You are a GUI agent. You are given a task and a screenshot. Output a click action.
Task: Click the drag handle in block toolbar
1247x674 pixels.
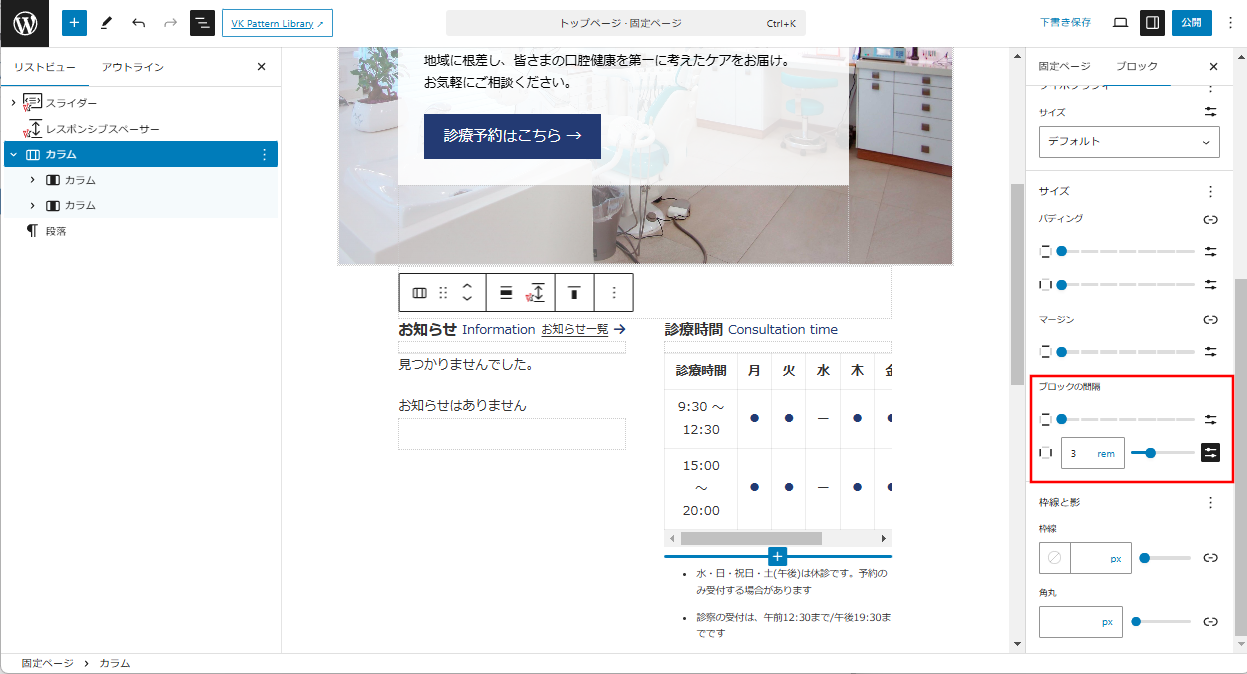(x=443, y=293)
